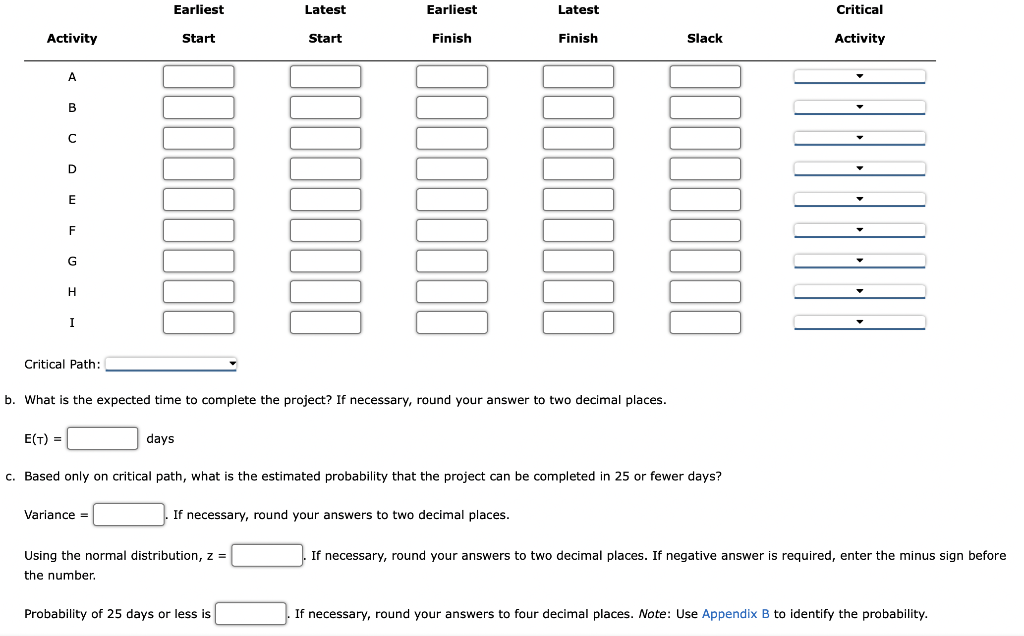The height and width of the screenshot is (636, 1024).
Task: Expand the Critical Activity dropdown for activity C
Action: 859,137
